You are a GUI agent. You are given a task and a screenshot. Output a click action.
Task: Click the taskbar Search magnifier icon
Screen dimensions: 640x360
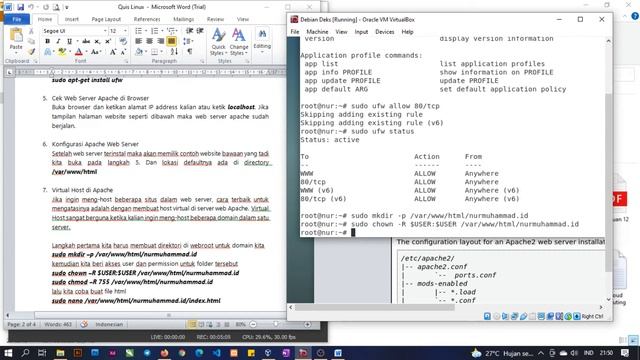[x=25, y=353]
